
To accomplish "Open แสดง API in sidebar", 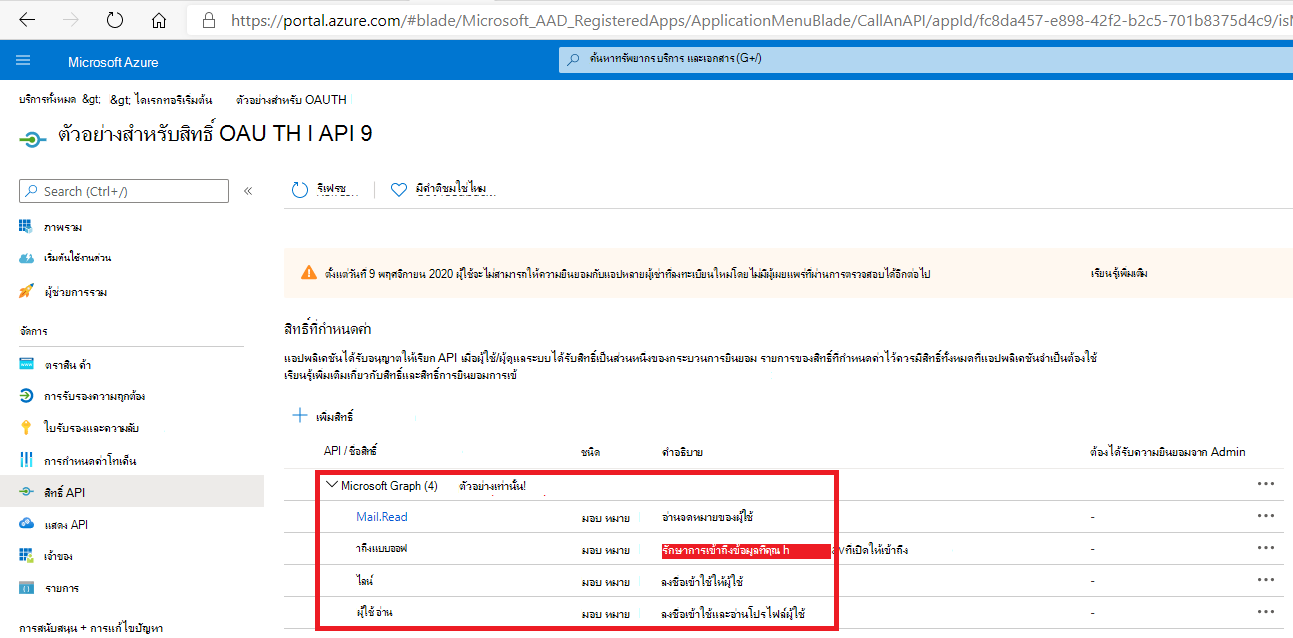I will click(x=66, y=524).
